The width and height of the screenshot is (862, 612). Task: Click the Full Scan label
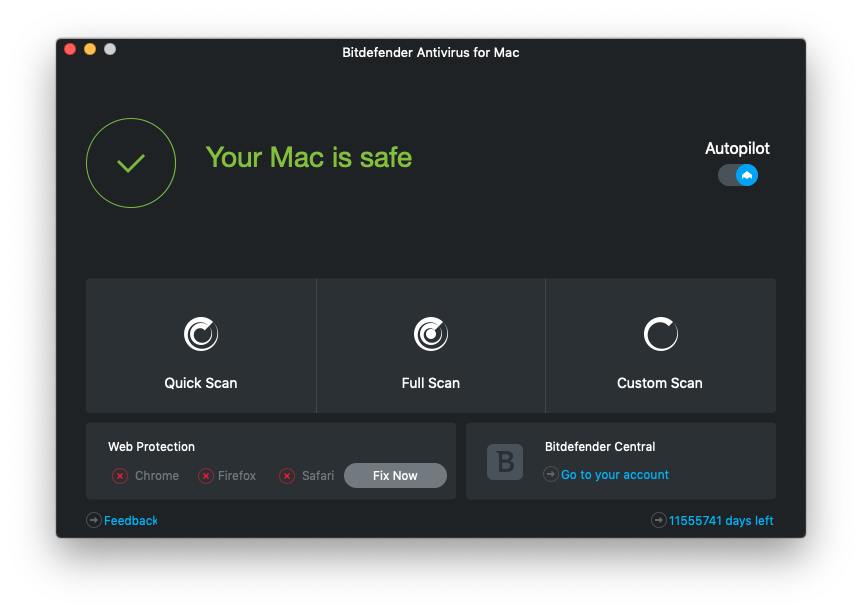tap(430, 383)
